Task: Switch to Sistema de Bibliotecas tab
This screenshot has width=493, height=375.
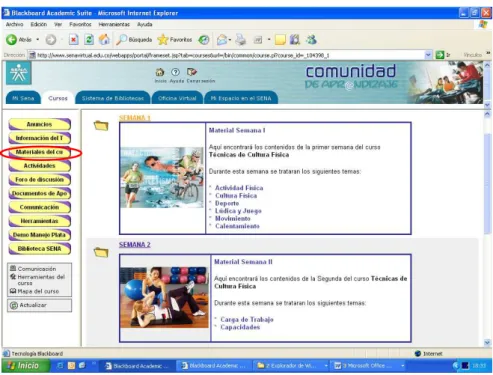Action: point(113,98)
